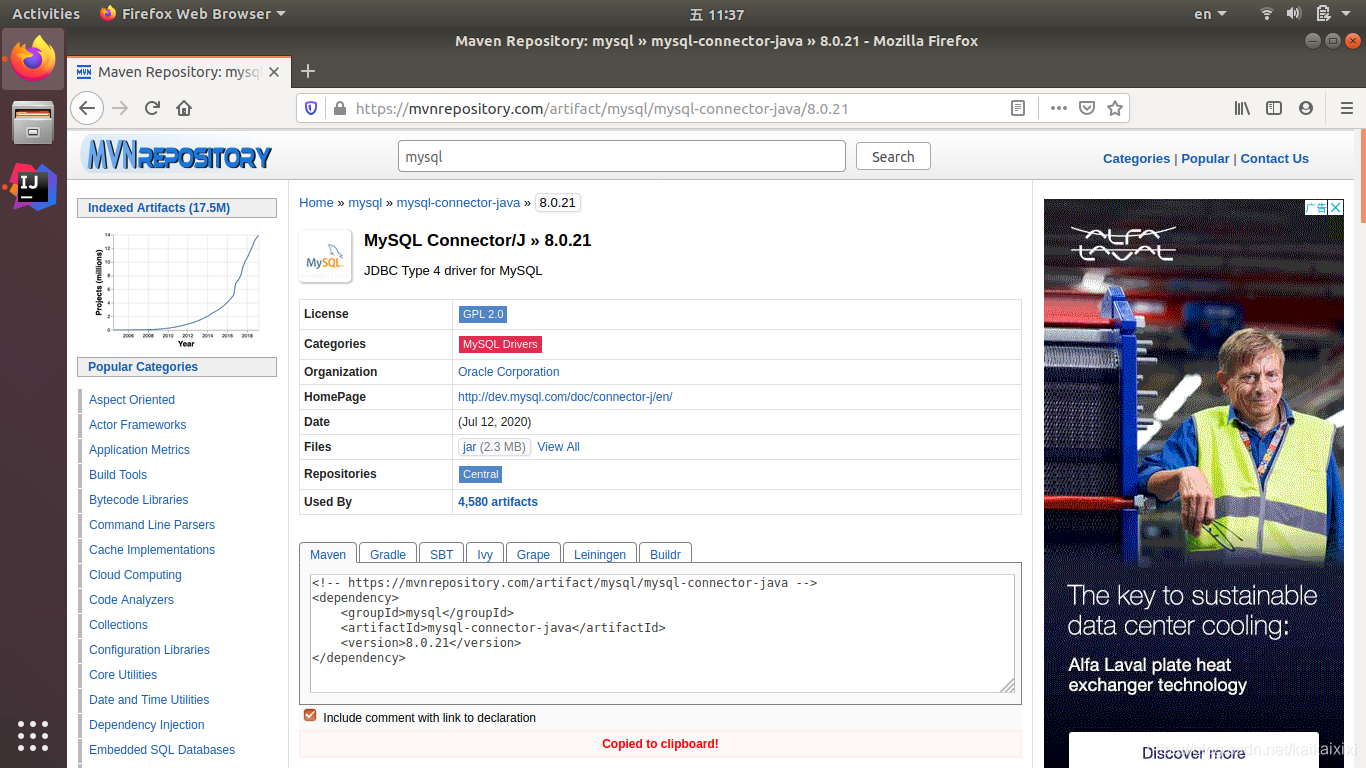The height and width of the screenshot is (768, 1366).
Task: Reload the page with the refresh icon
Action: (x=153, y=108)
